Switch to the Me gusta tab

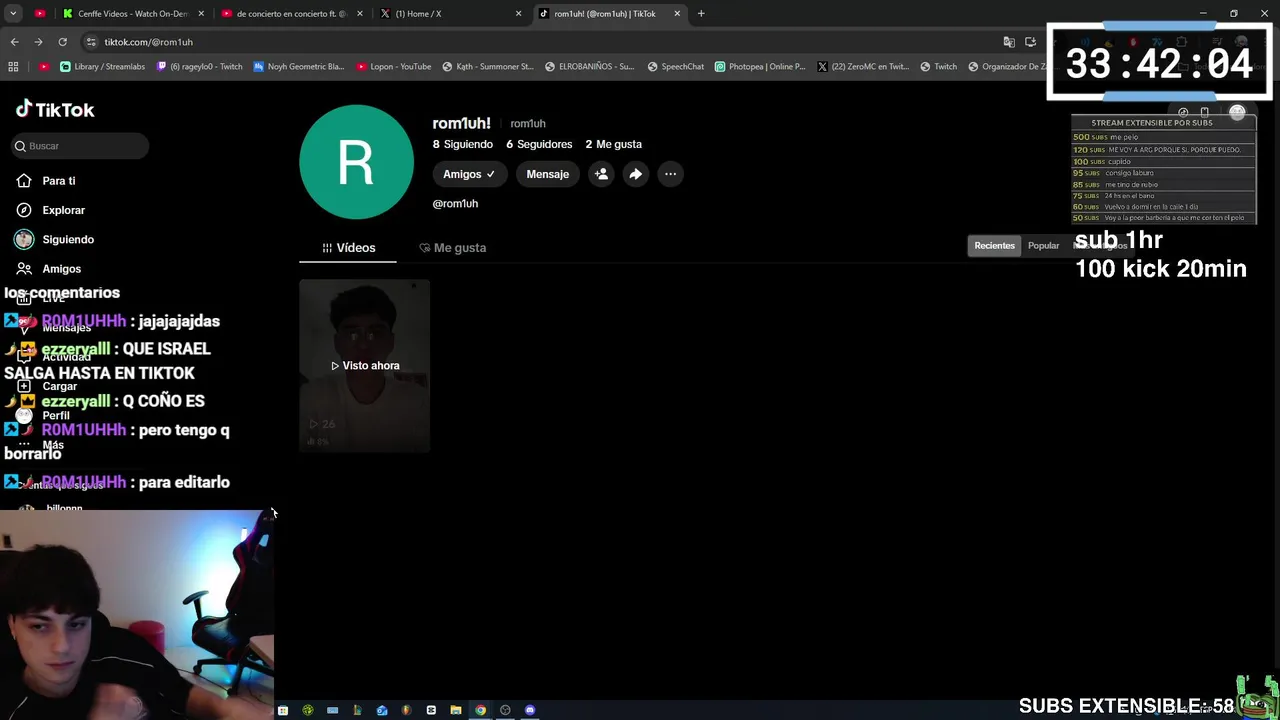(453, 248)
